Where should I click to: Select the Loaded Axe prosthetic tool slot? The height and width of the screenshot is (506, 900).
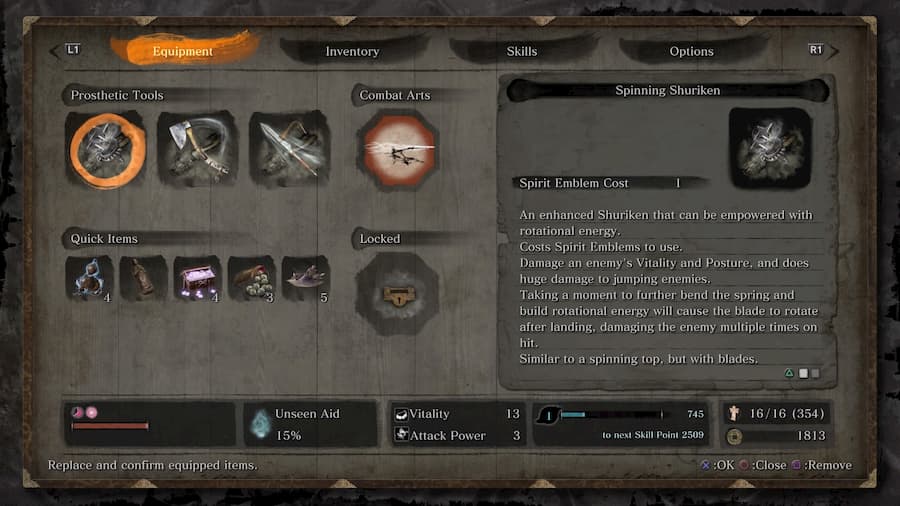[197, 149]
